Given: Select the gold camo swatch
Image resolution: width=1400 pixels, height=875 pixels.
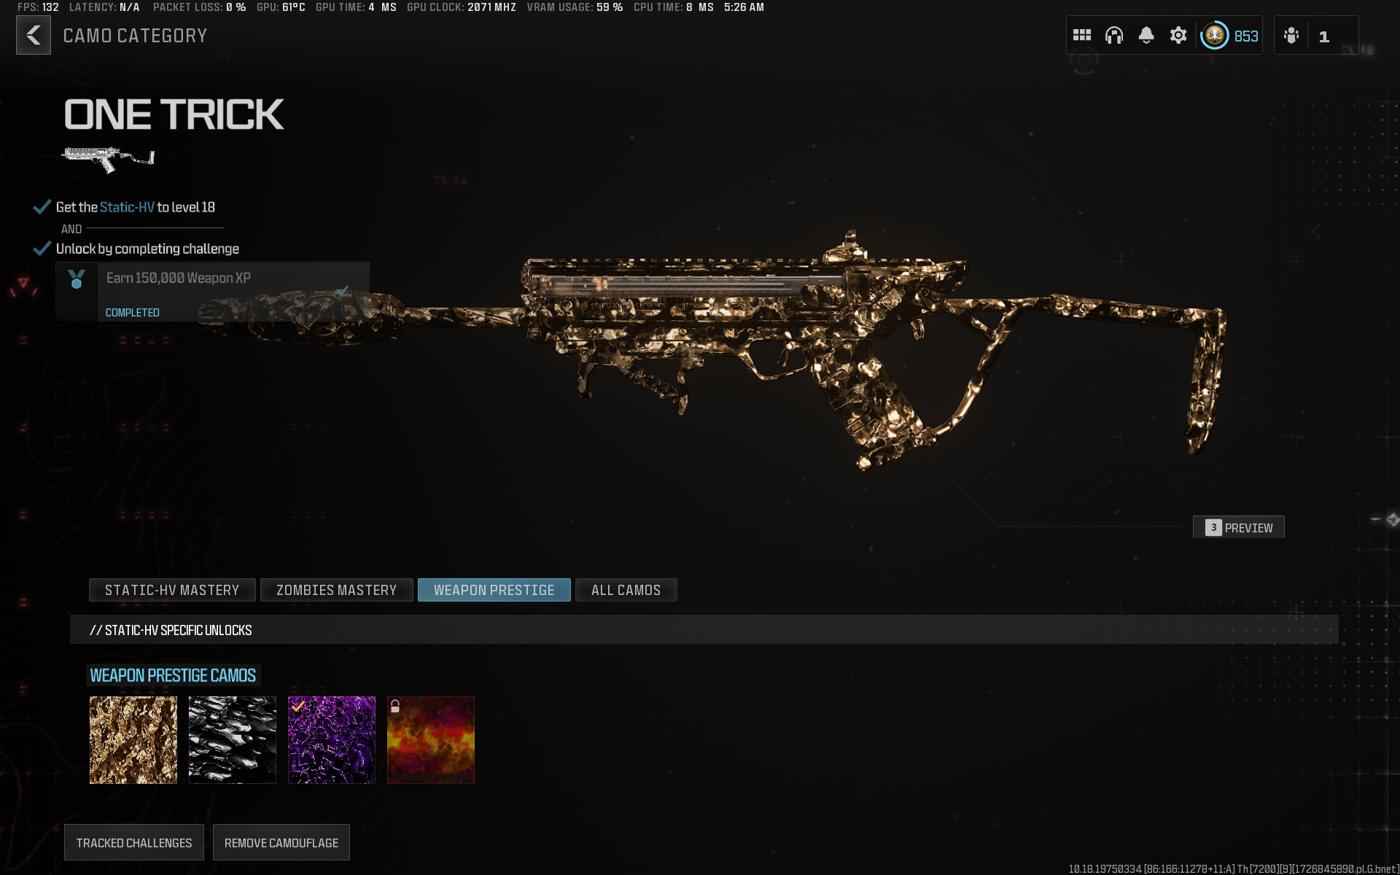Looking at the screenshot, I should pos(133,740).
